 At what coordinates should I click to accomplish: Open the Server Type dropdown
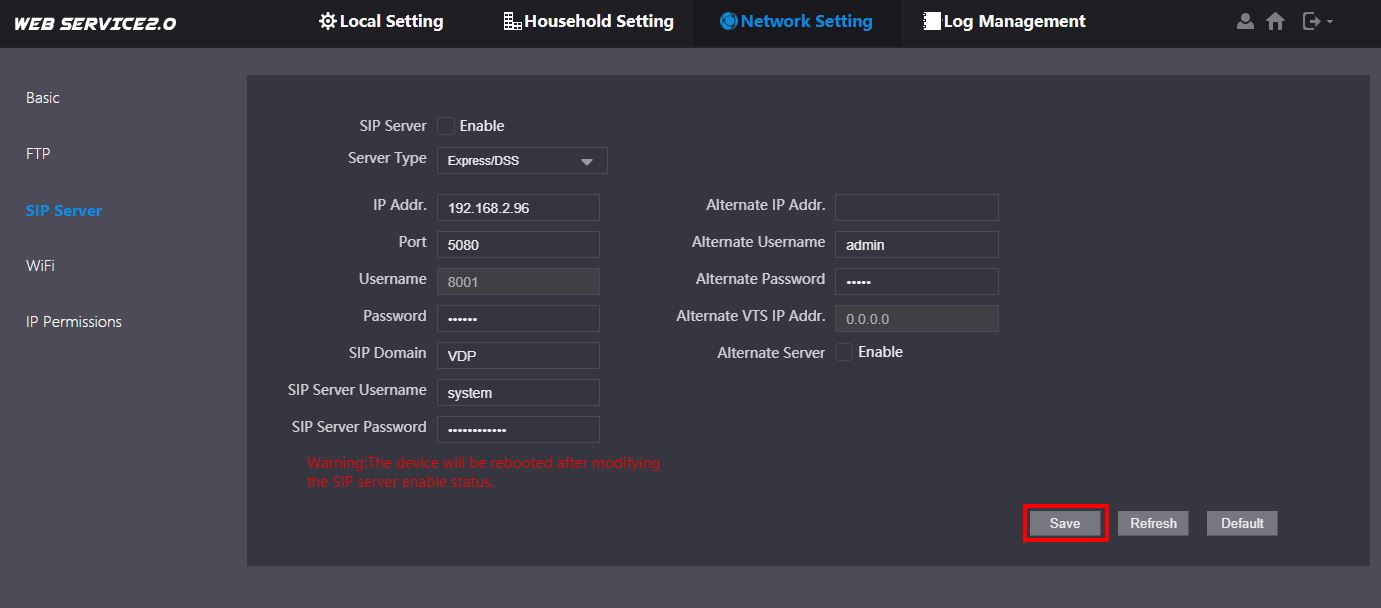point(522,161)
